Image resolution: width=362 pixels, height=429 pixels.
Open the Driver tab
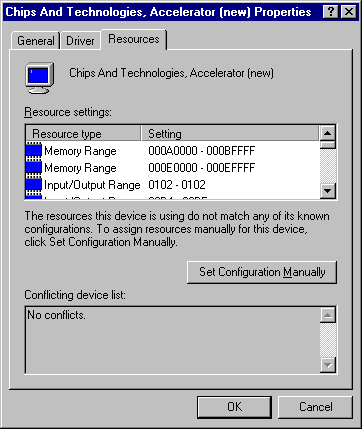pos(80,41)
